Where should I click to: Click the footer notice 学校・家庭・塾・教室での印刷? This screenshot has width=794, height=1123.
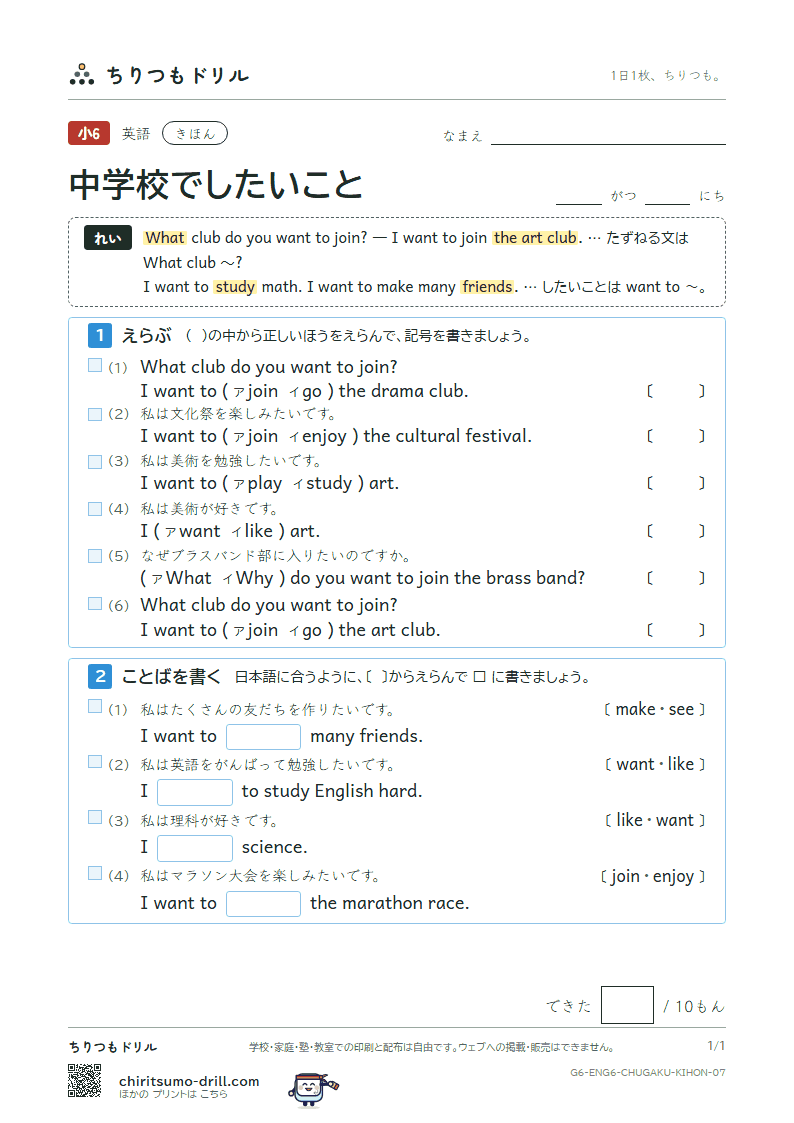click(432, 1047)
